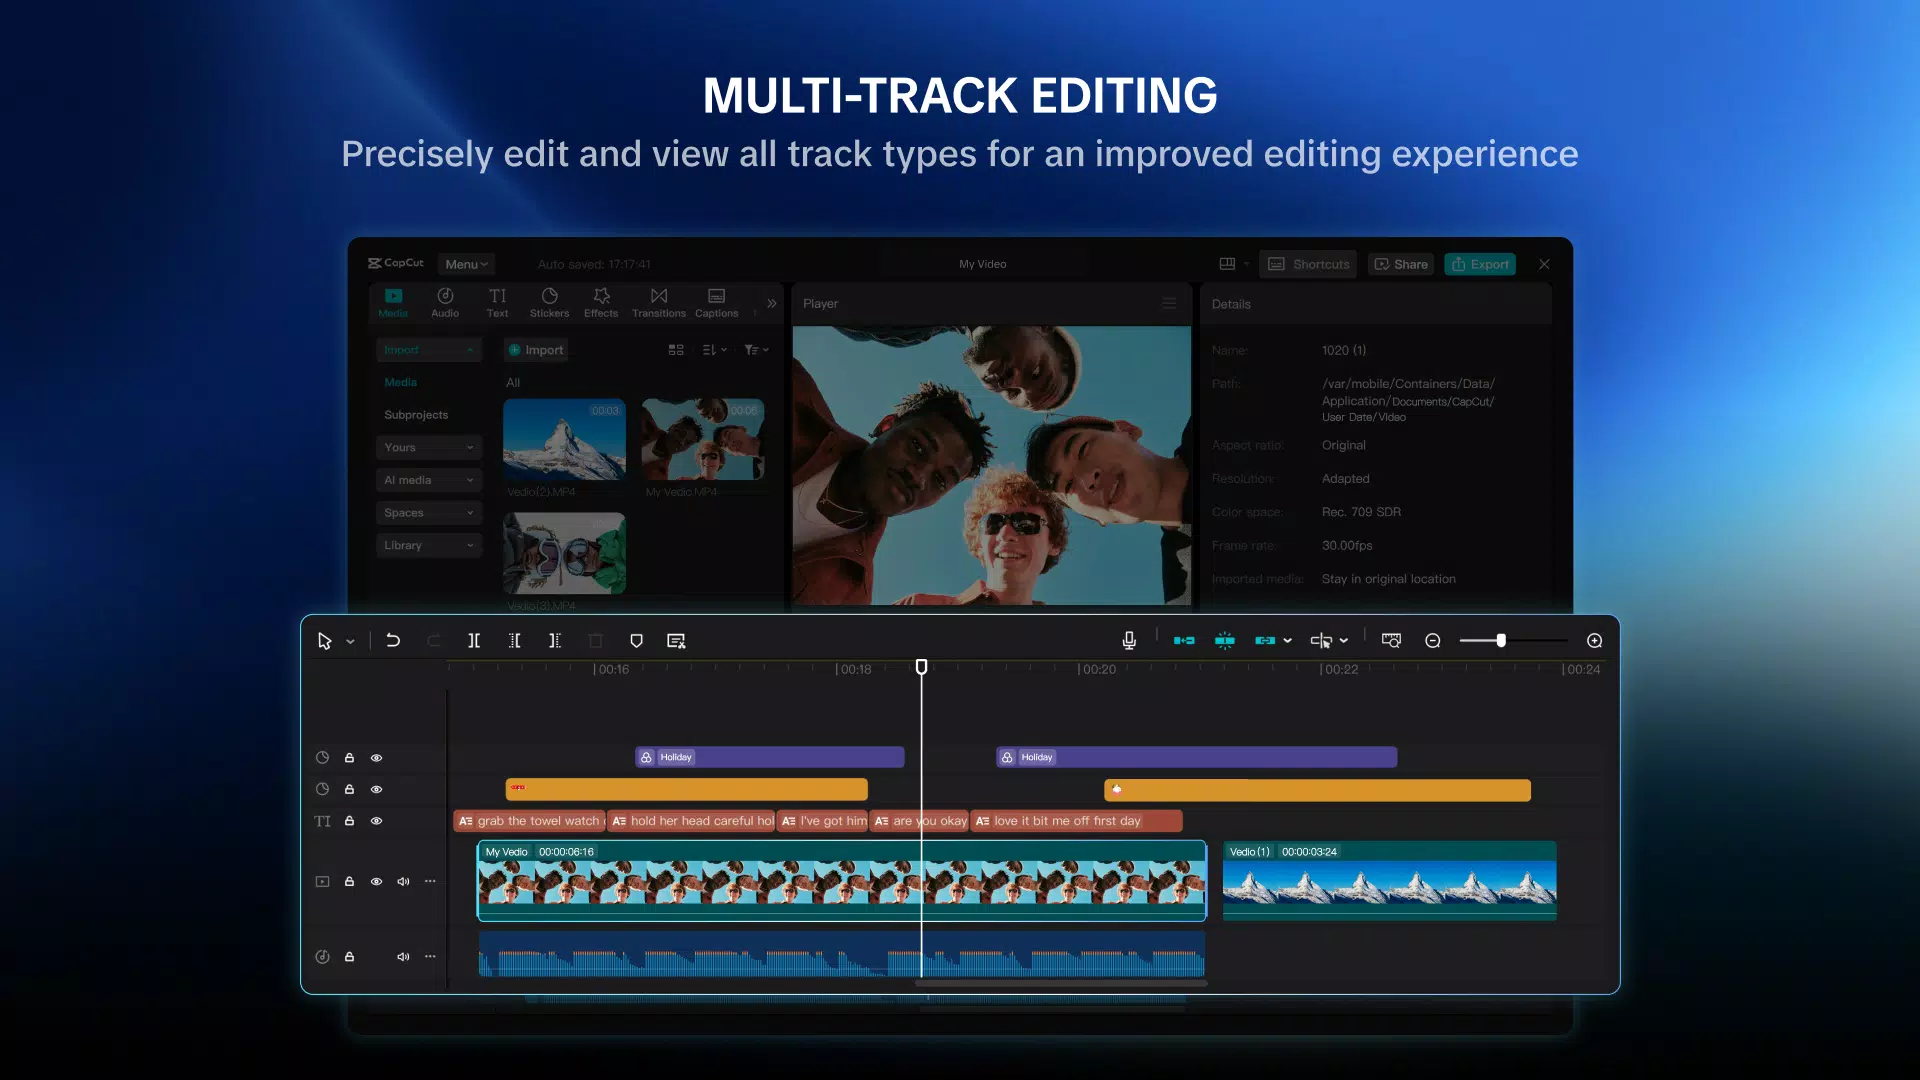Switch to the Stickers tab
Viewport: 1920px width, 1080px height.
(549, 302)
